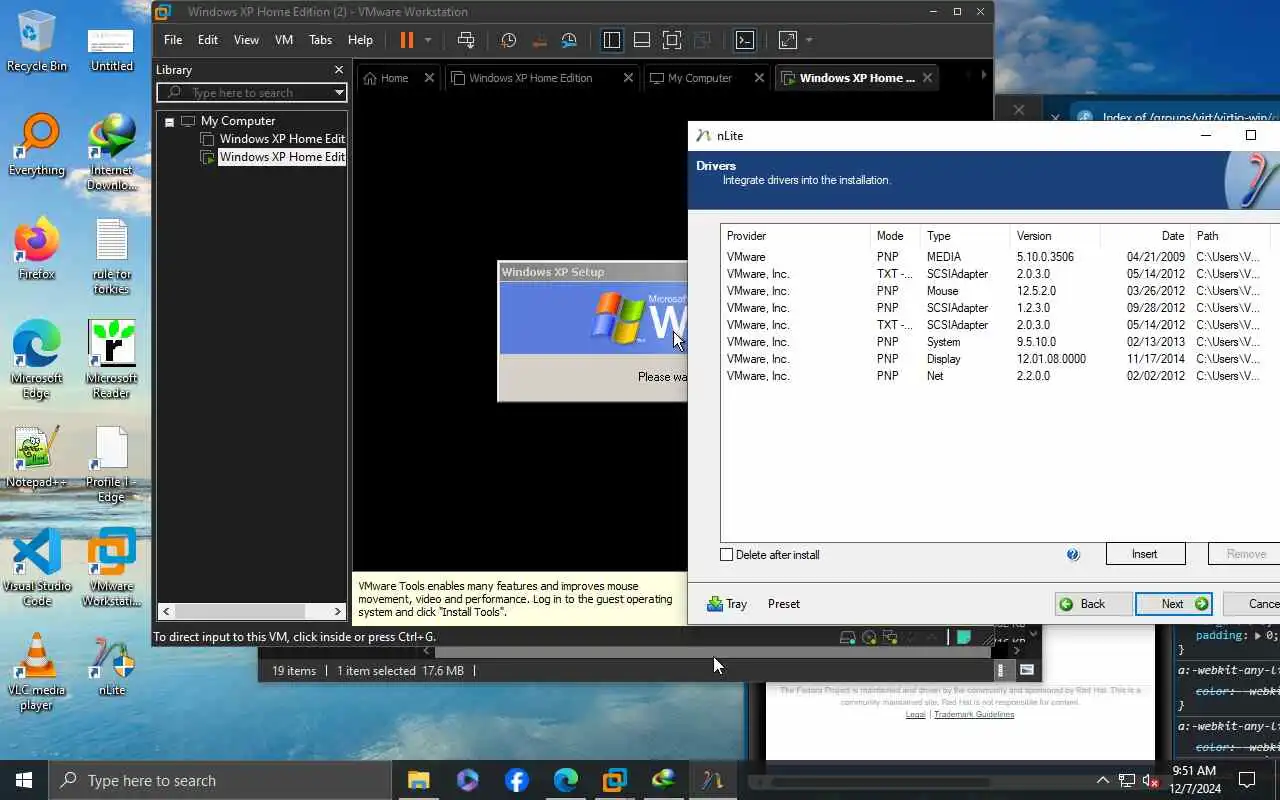The height and width of the screenshot is (800, 1280).
Task: Pause the VM using the orange pause icon
Action: point(407,40)
